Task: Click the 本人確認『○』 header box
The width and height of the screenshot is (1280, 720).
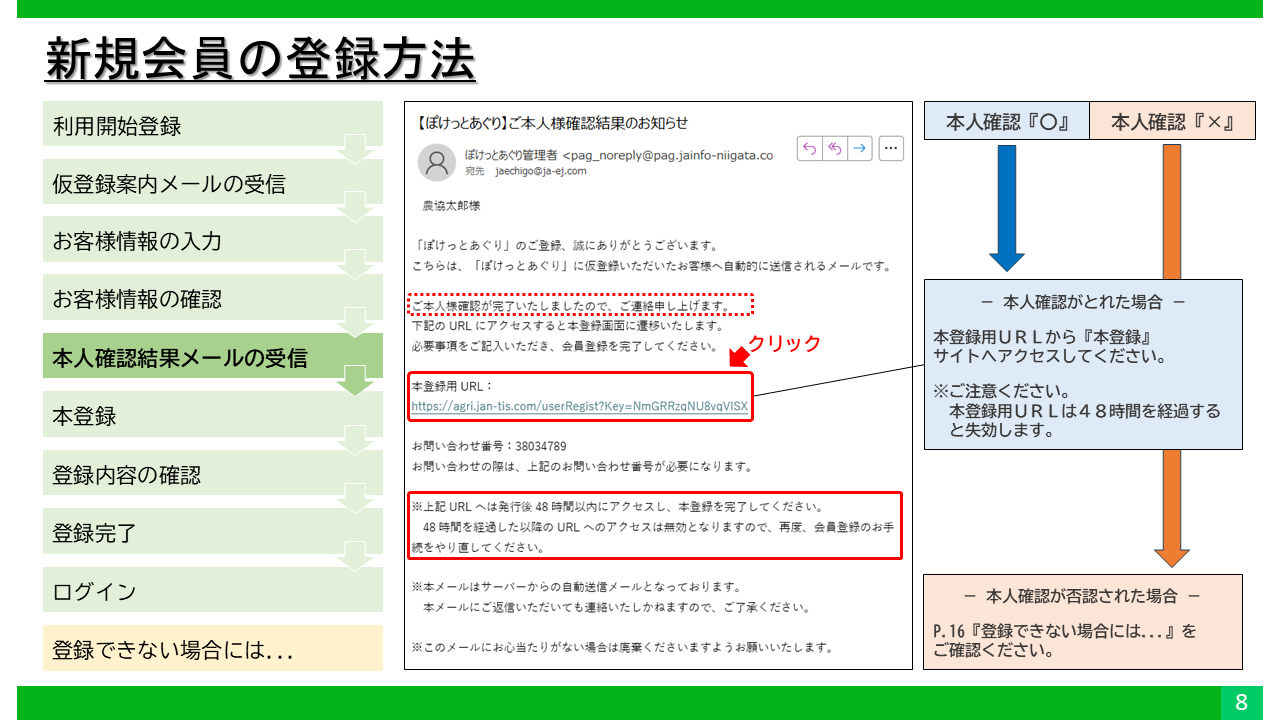Action: (x=1005, y=122)
